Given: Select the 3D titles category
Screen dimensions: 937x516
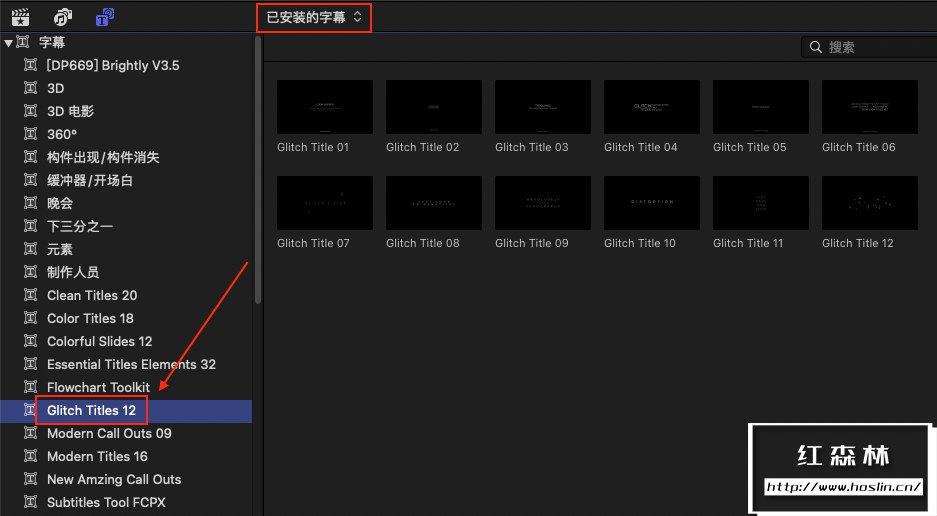Looking at the screenshot, I should pyautogui.click(x=56, y=88).
